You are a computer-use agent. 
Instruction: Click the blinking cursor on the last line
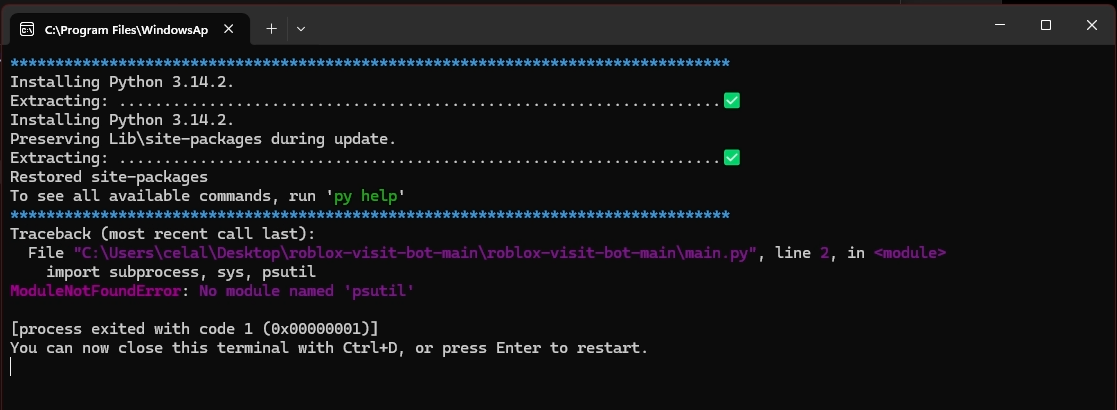[11, 367]
